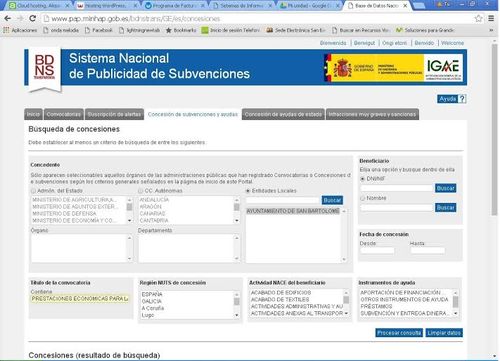Bookmark this page with the star icon
Screen dimensions: 500x361
pyautogui.click(x=478, y=18)
